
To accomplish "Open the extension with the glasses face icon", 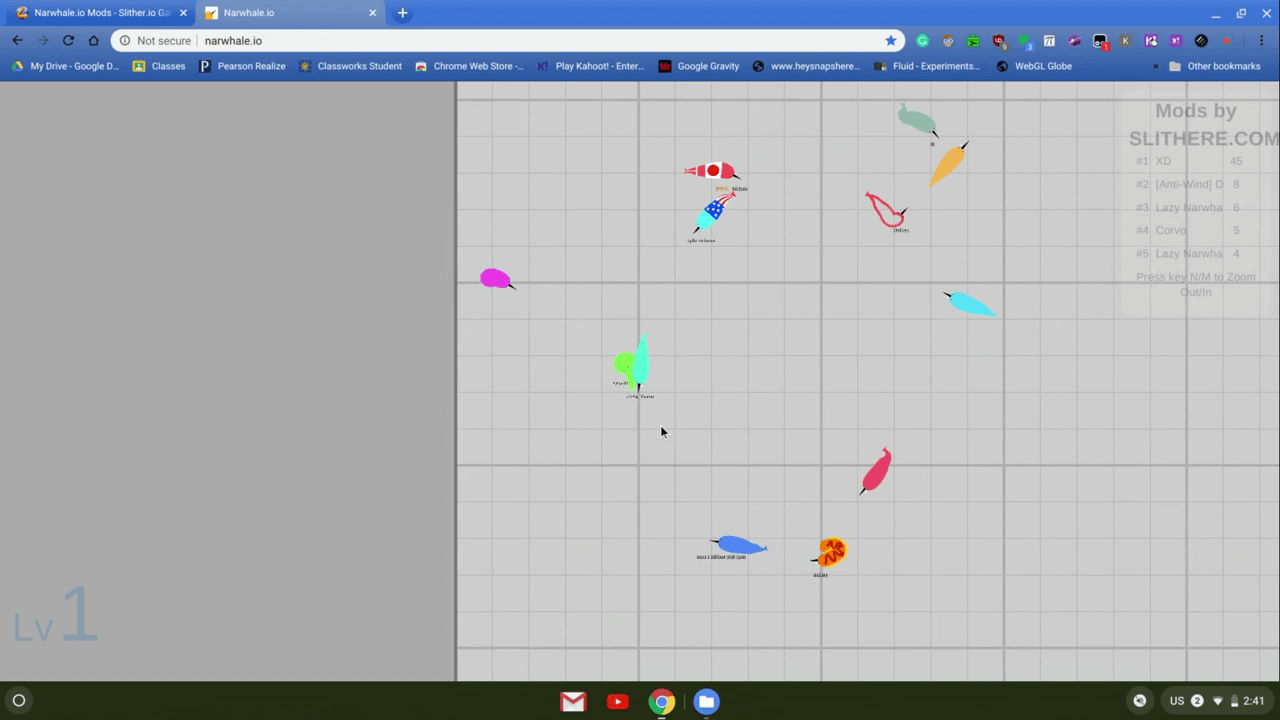I will point(948,41).
